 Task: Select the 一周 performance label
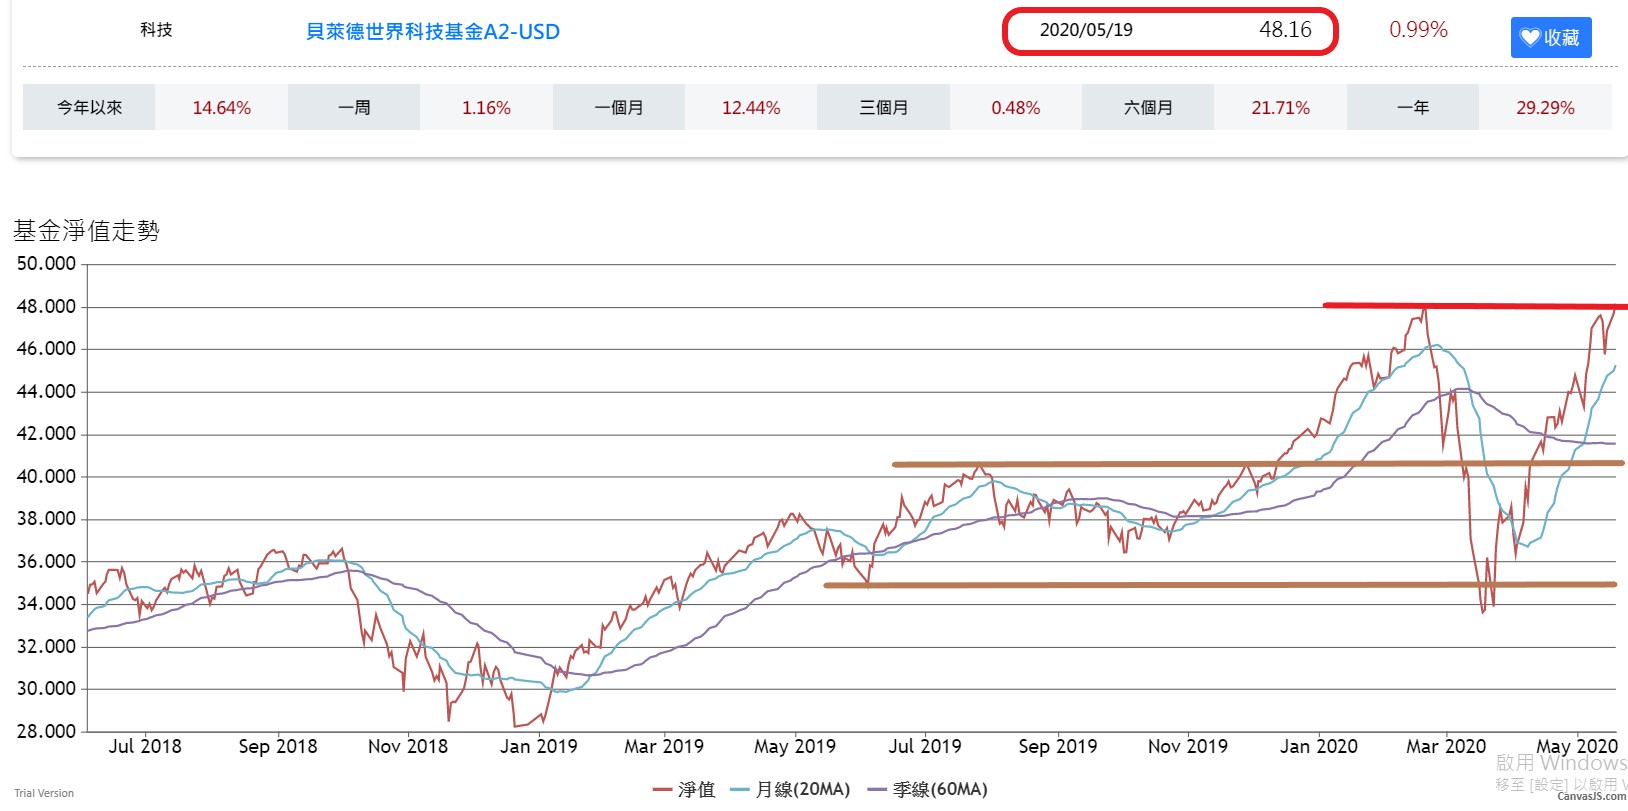[354, 107]
